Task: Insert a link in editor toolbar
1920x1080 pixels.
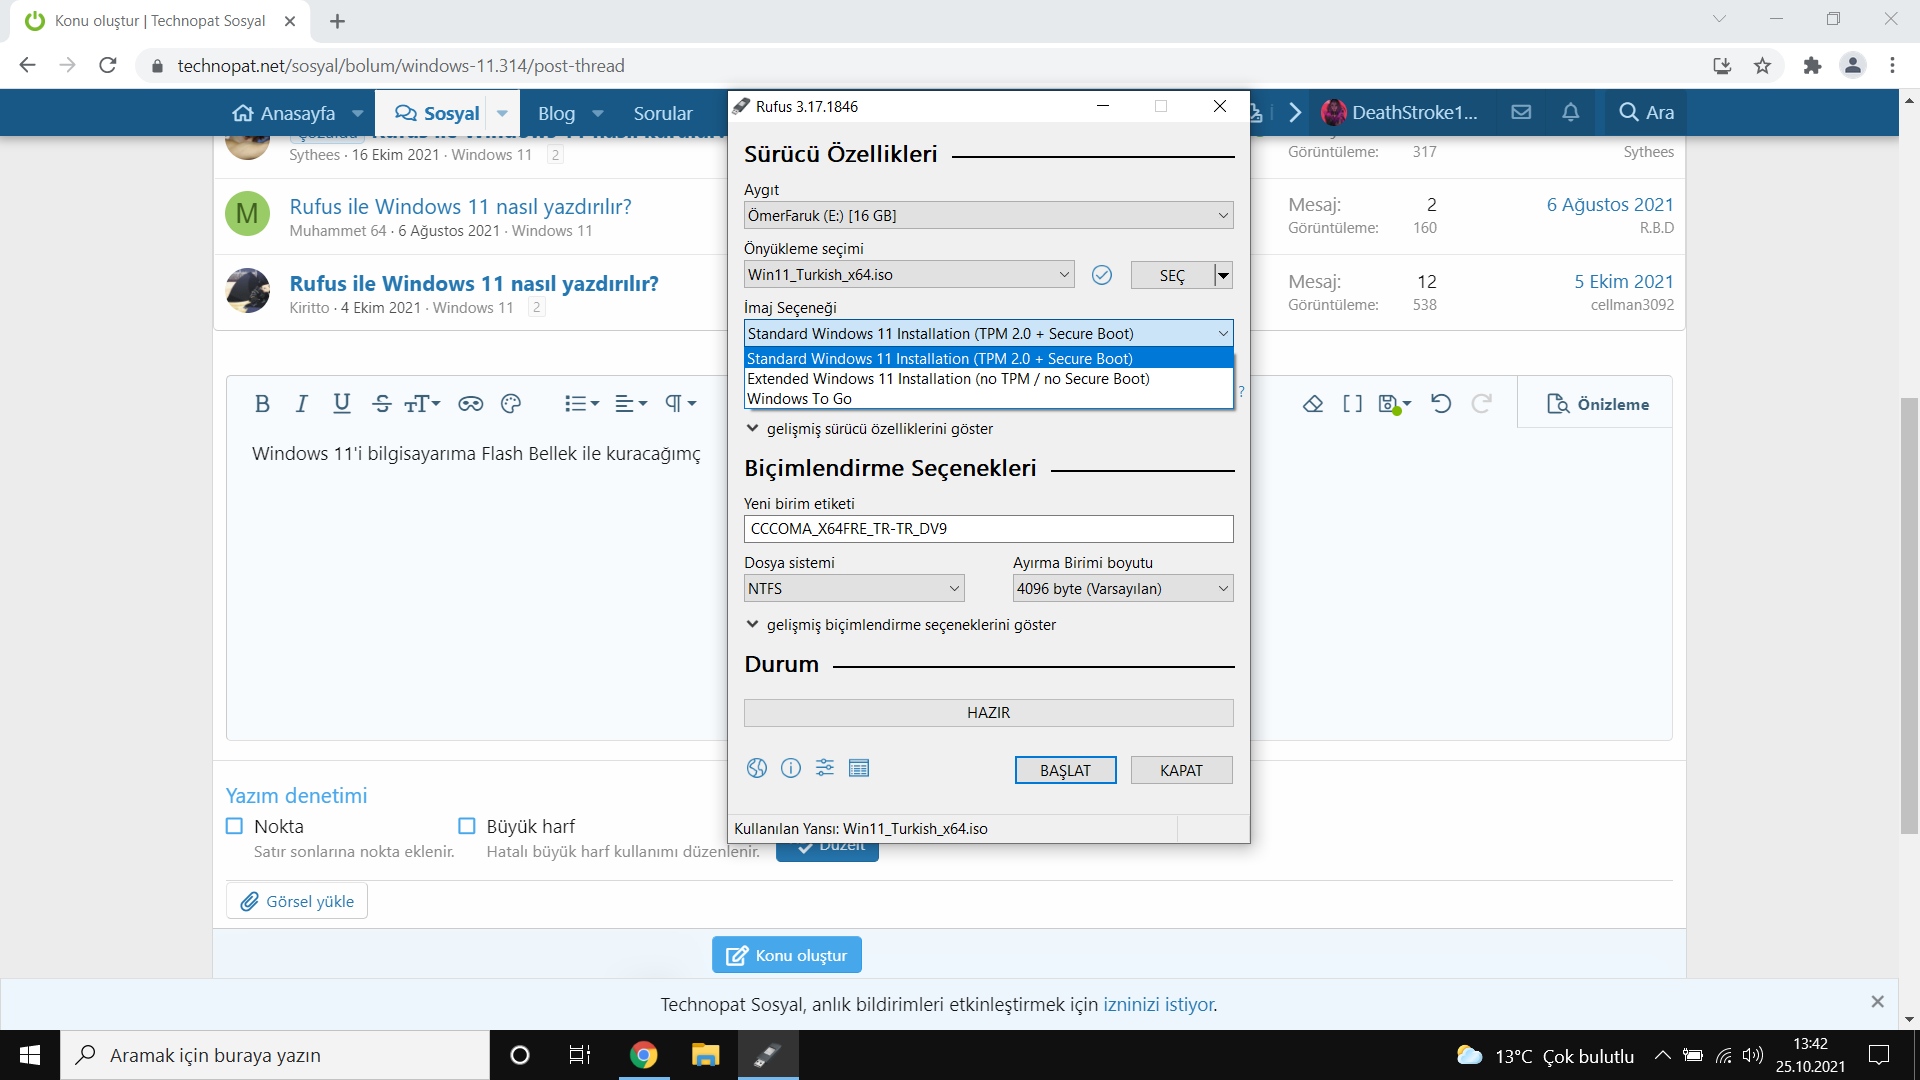Action: 470,404
